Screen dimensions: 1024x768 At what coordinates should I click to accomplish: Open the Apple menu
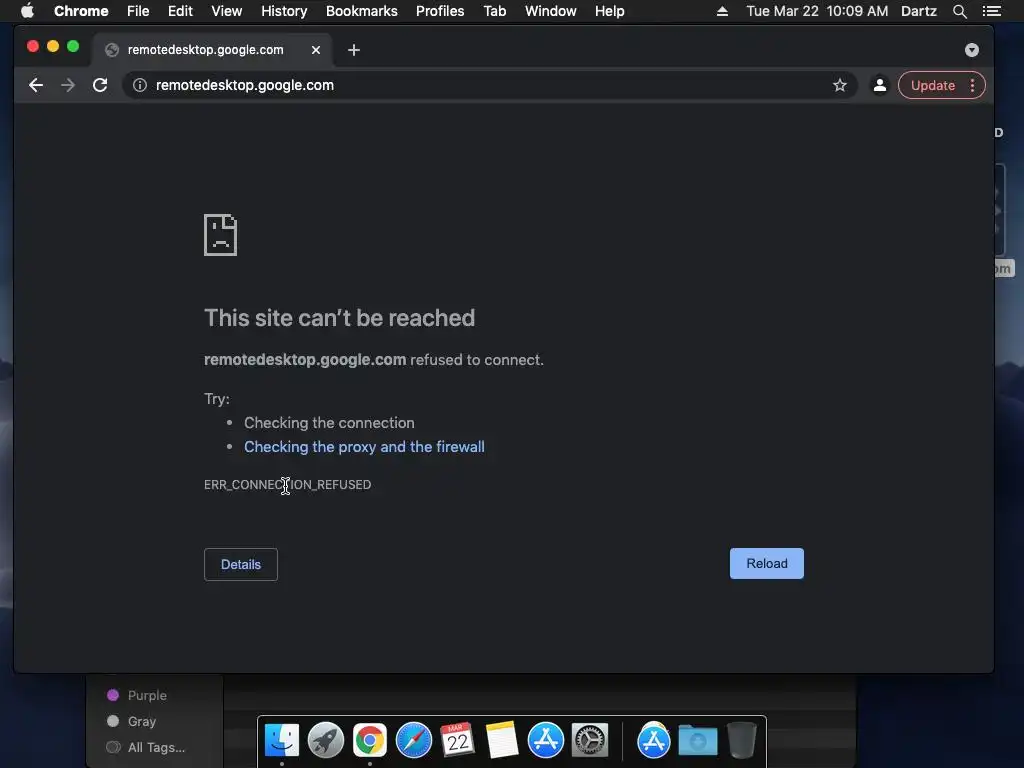27,11
